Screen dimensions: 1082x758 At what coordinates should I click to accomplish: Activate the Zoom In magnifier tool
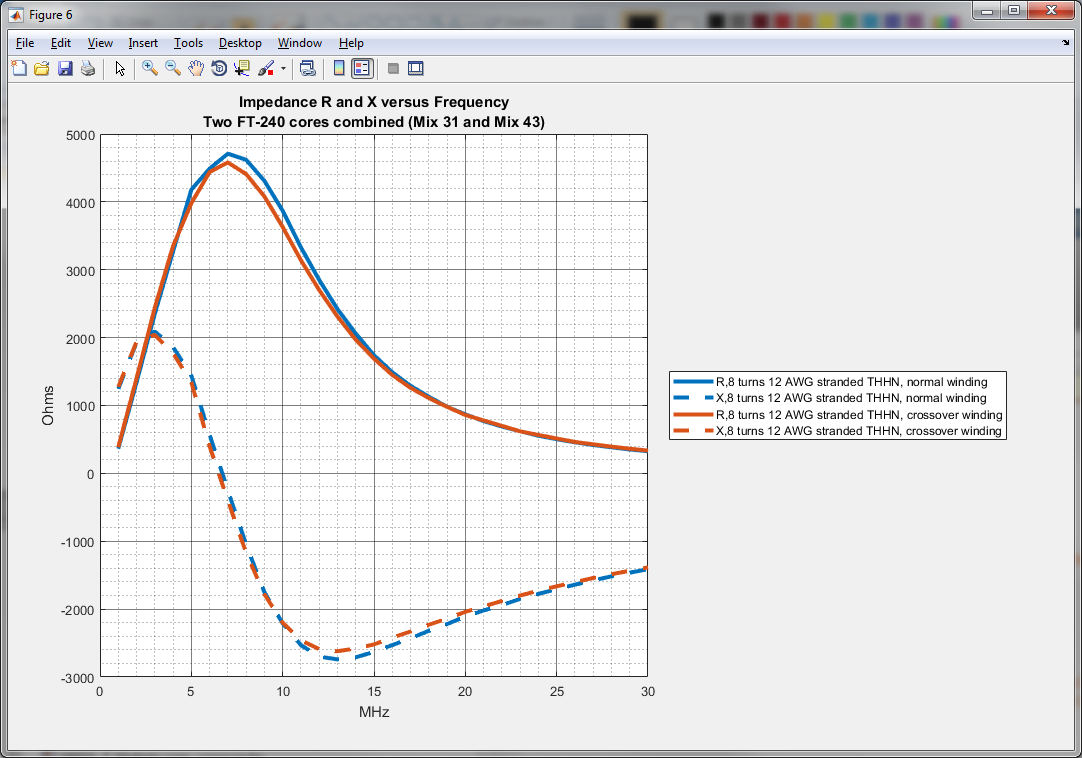(x=150, y=68)
